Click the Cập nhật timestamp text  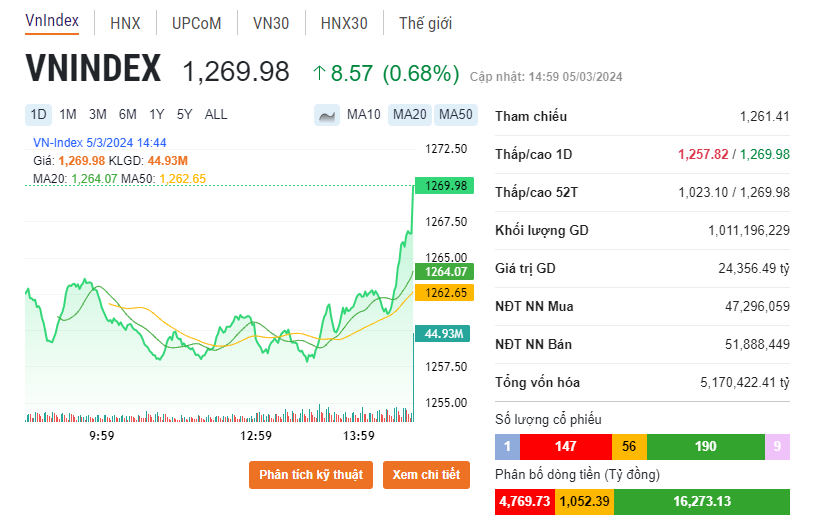(x=546, y=77)
